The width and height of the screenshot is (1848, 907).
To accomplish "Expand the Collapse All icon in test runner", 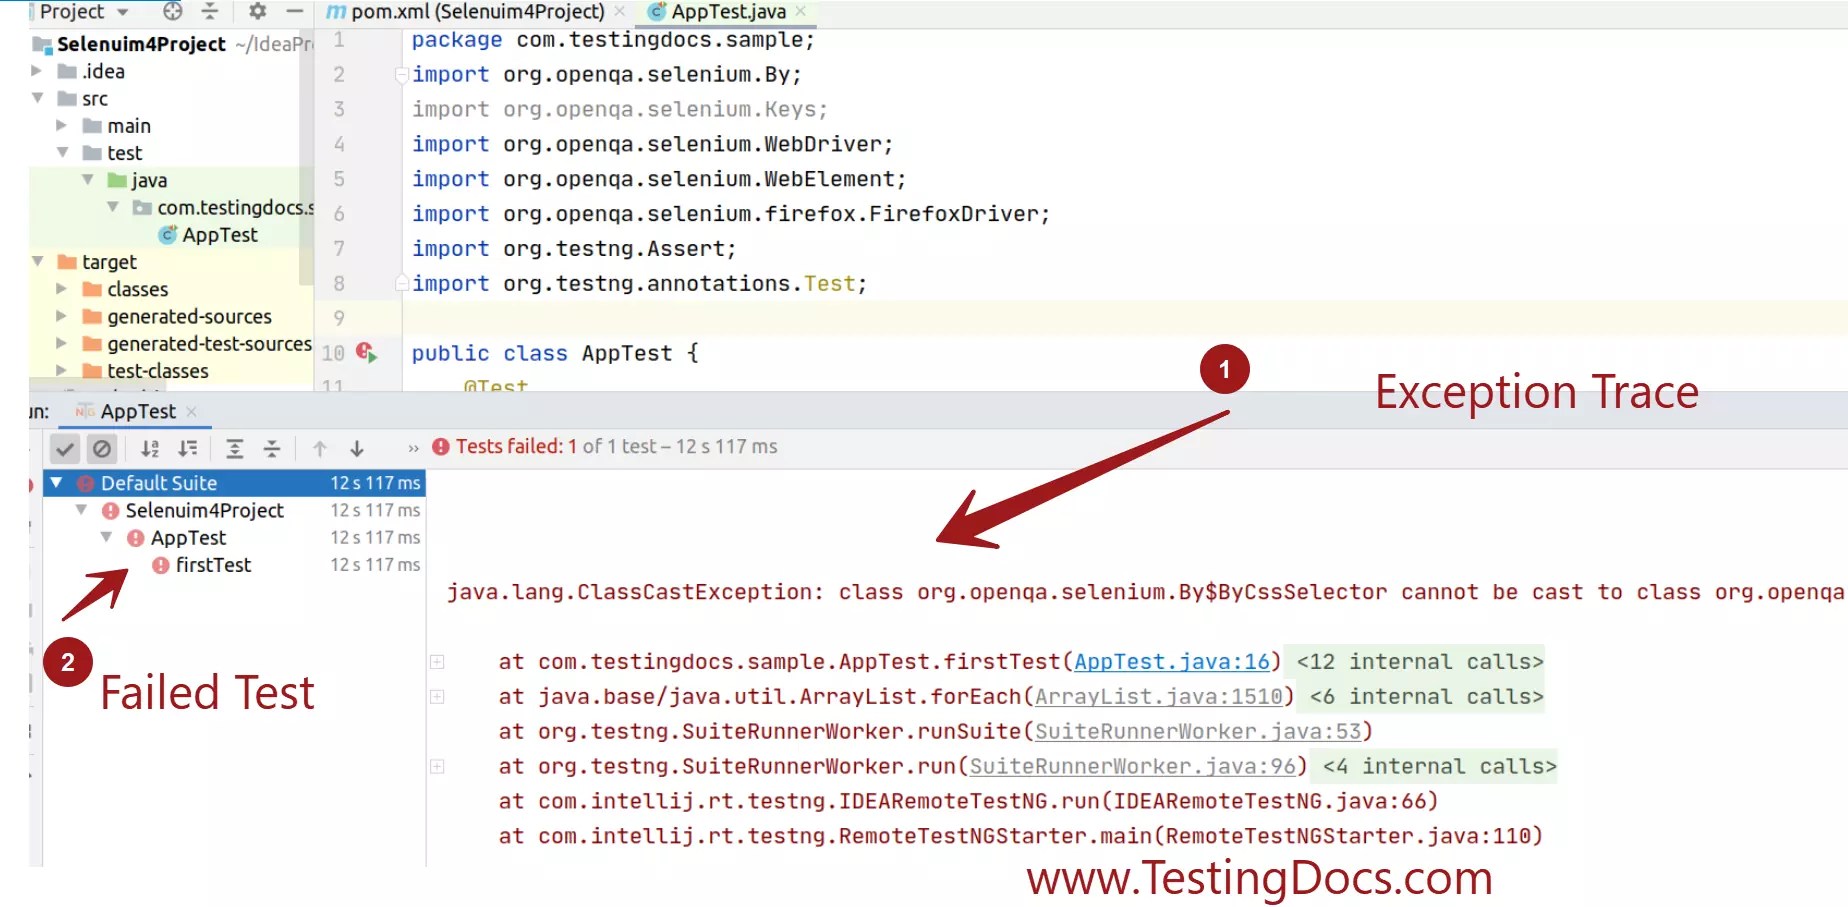I will (x=271, y=448).
